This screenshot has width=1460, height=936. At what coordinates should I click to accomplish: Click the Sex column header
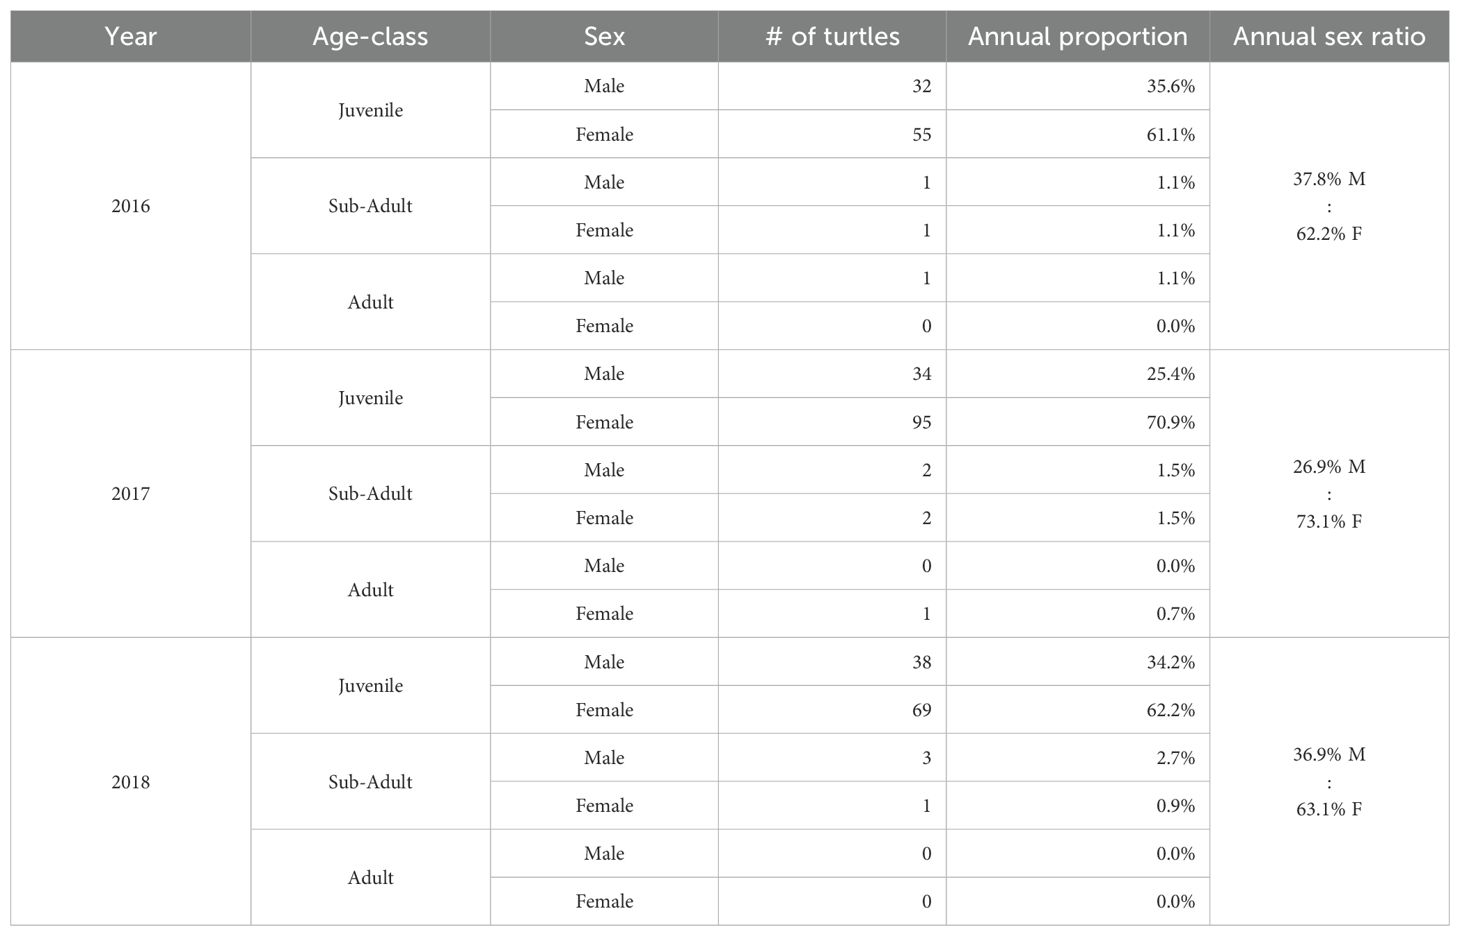604,37
